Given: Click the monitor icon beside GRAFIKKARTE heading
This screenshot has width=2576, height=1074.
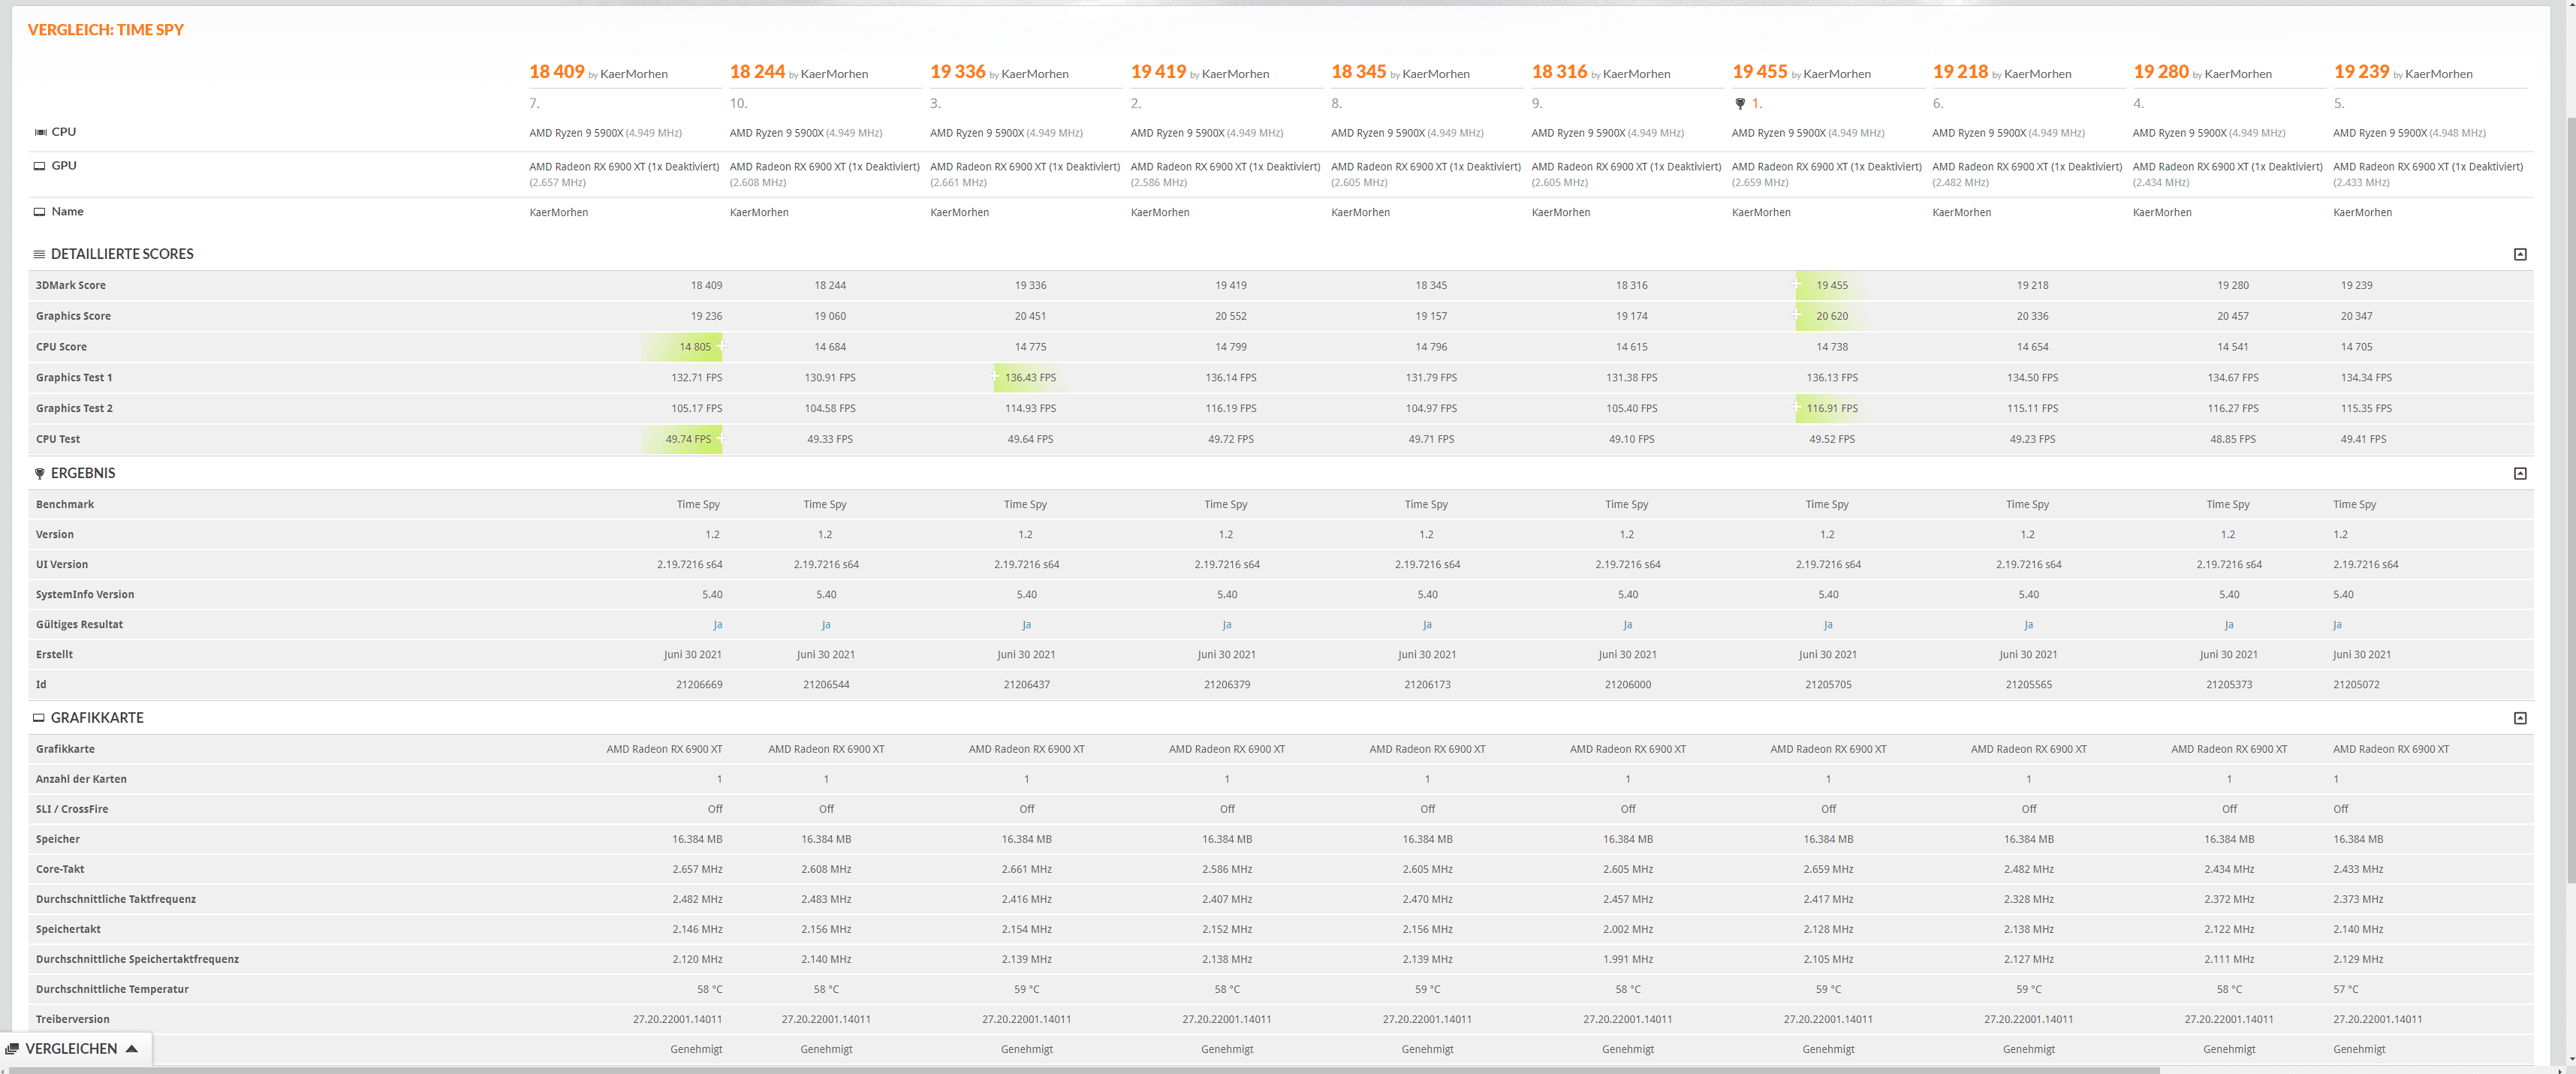Looking at the screenshot, I should pyautogui.click(x=40, y=718).
